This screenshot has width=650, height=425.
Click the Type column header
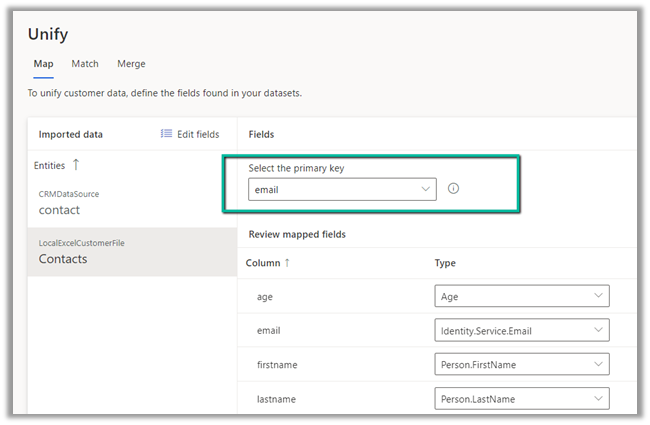445,263
